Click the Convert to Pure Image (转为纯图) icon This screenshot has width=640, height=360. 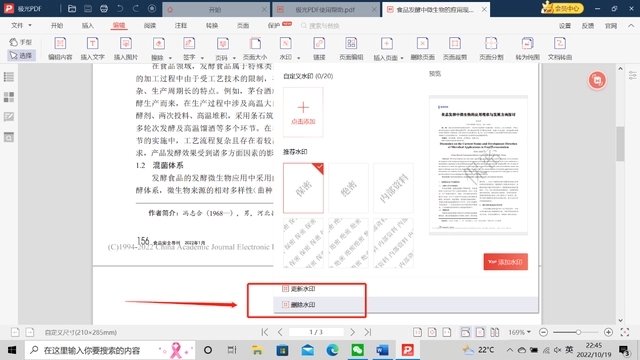pyautogui.click(x=527, y=43)
